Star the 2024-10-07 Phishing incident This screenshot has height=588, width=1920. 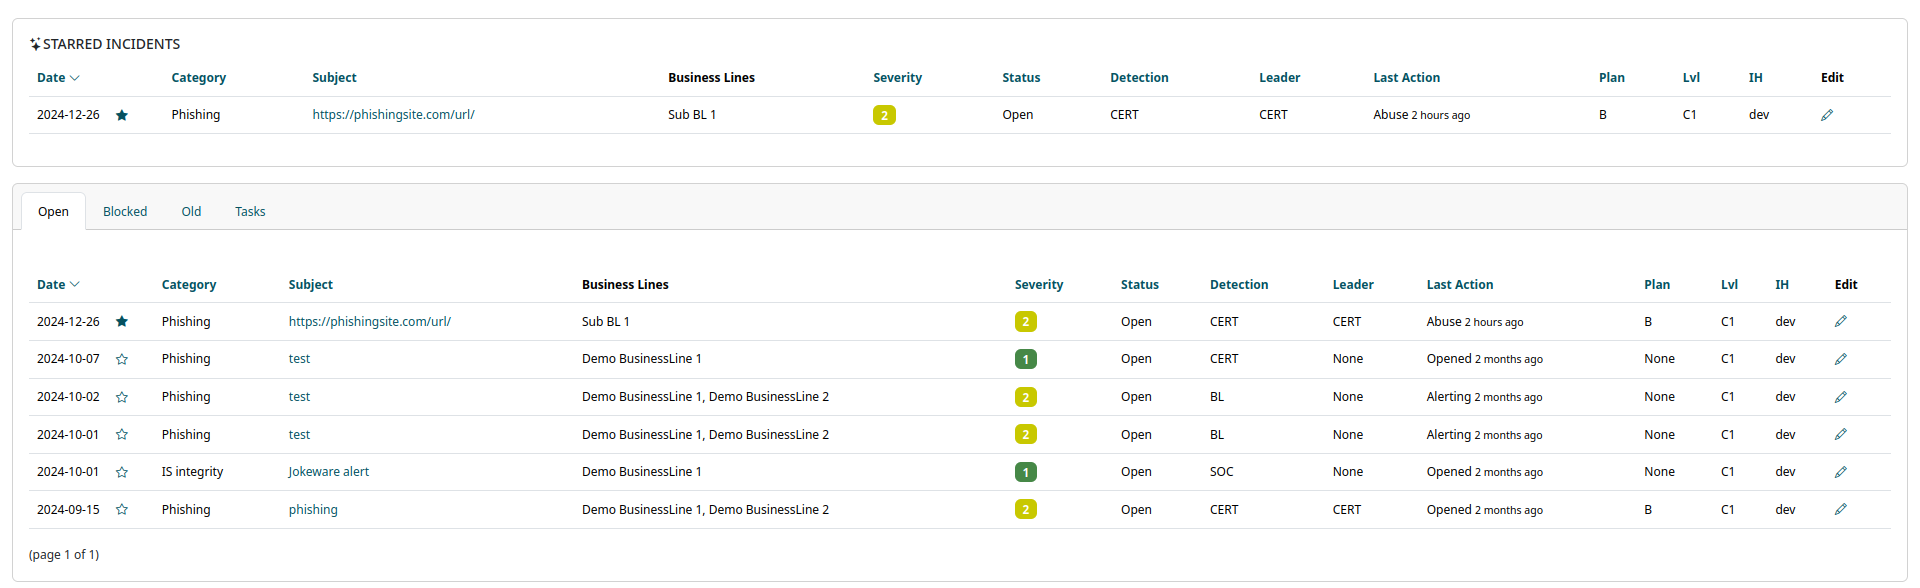122,359
